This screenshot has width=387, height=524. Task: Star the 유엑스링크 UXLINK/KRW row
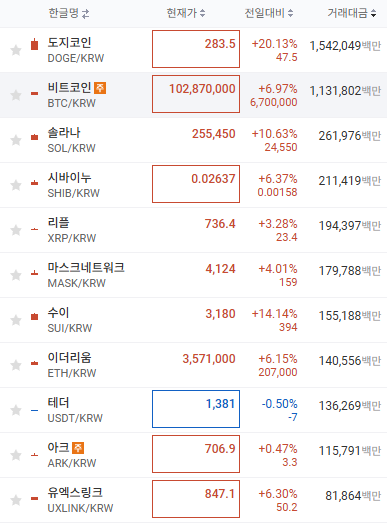coord(16,500)
